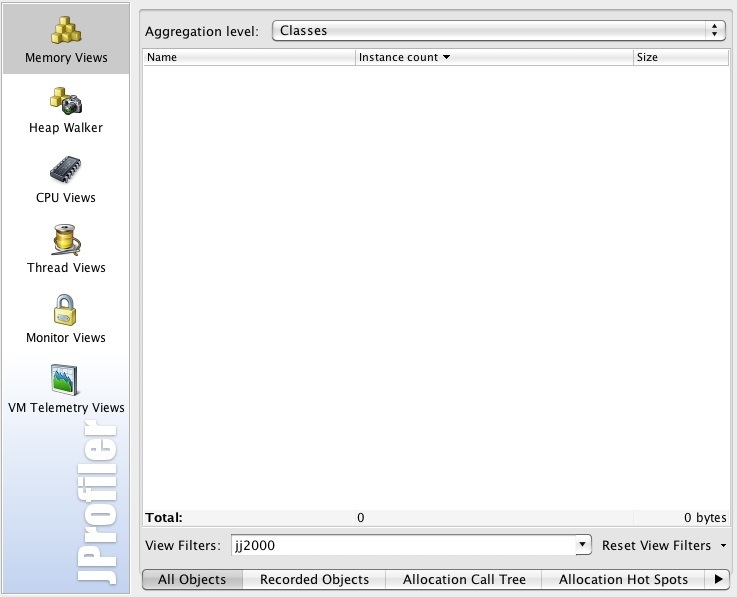Sort by the Instance count column header

(x=494, y=58)
